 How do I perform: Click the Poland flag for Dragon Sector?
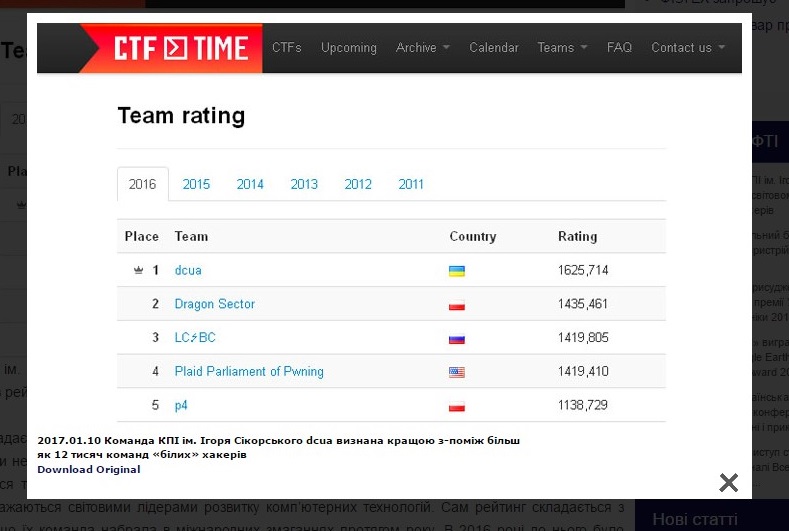(x=457, y=305)
